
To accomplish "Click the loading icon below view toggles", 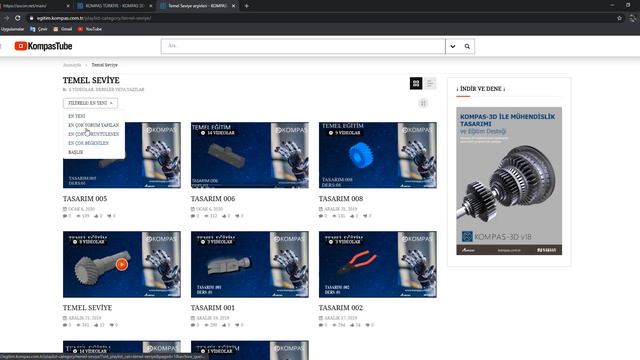I will coord(423,103).
